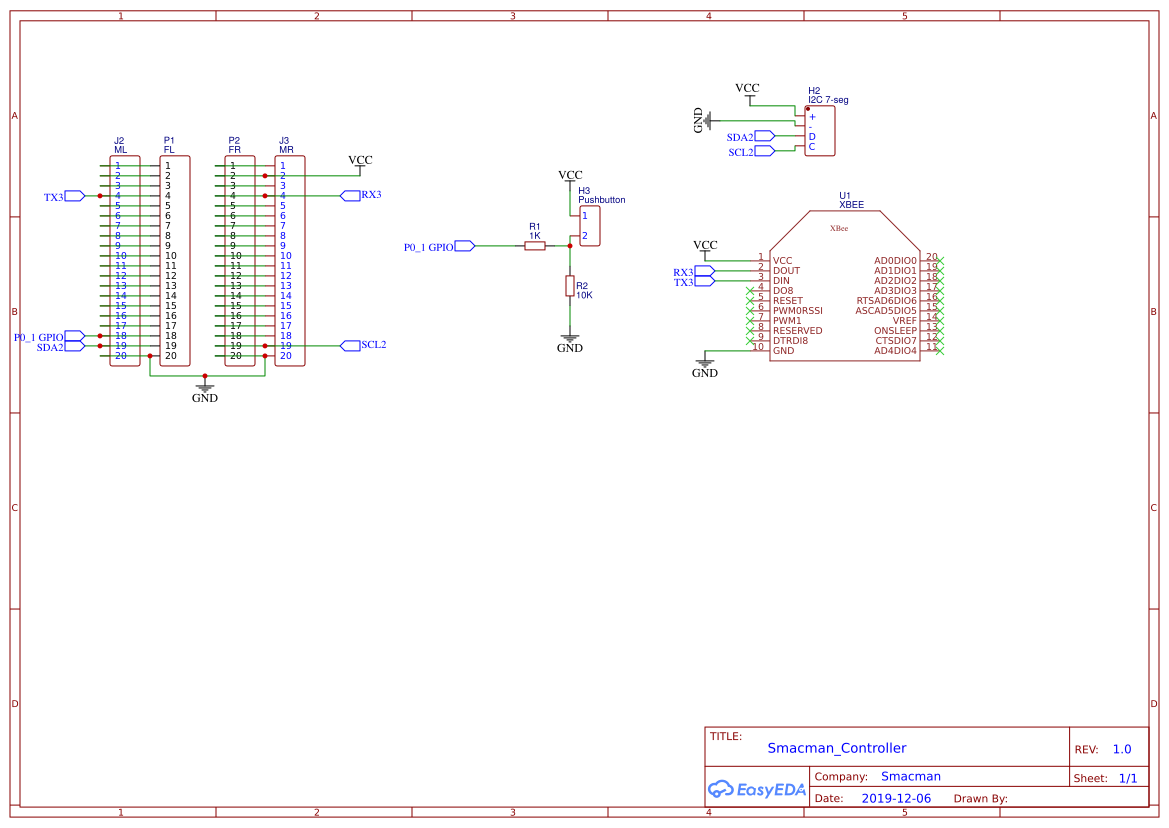Viewport: 1169px width, 828px height.
Task: Click the PWM0RSSI pin name on XBee
Action: point(798,311)
